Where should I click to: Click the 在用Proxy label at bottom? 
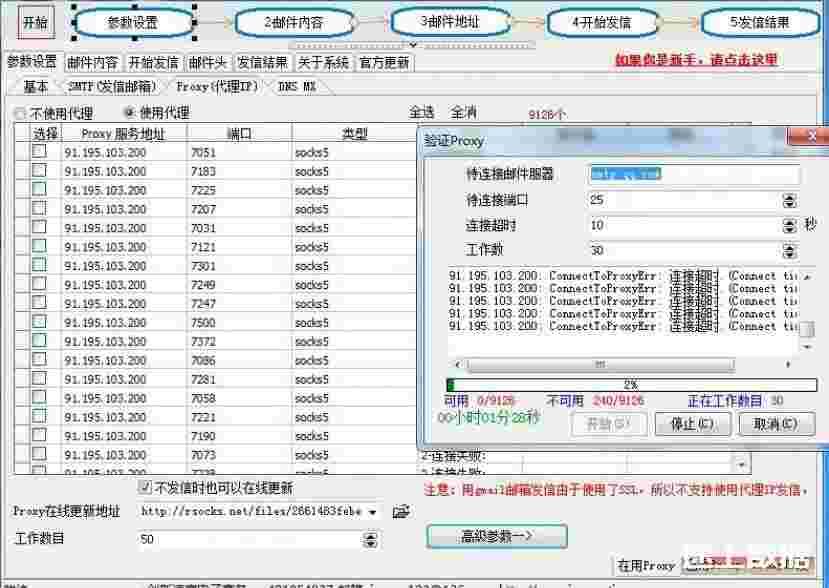coord(646,566)
